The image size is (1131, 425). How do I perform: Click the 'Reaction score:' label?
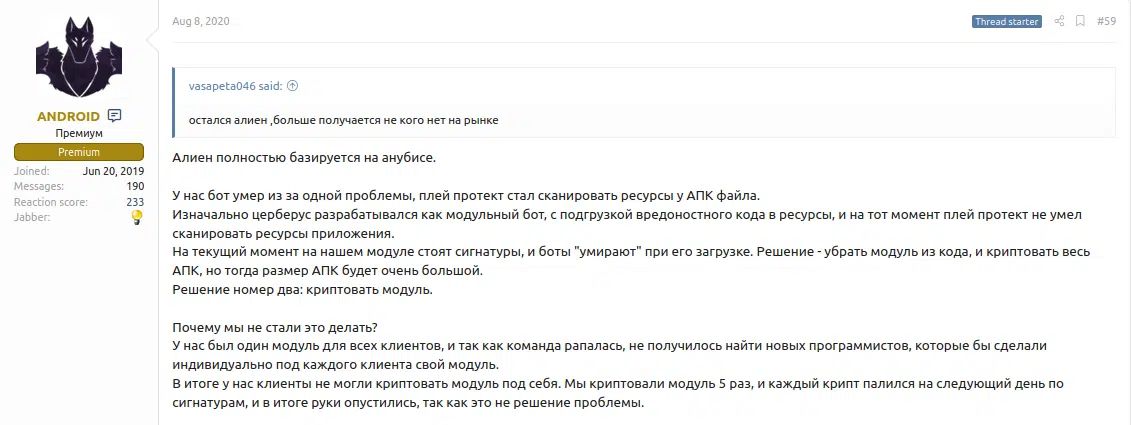[50, 202]
